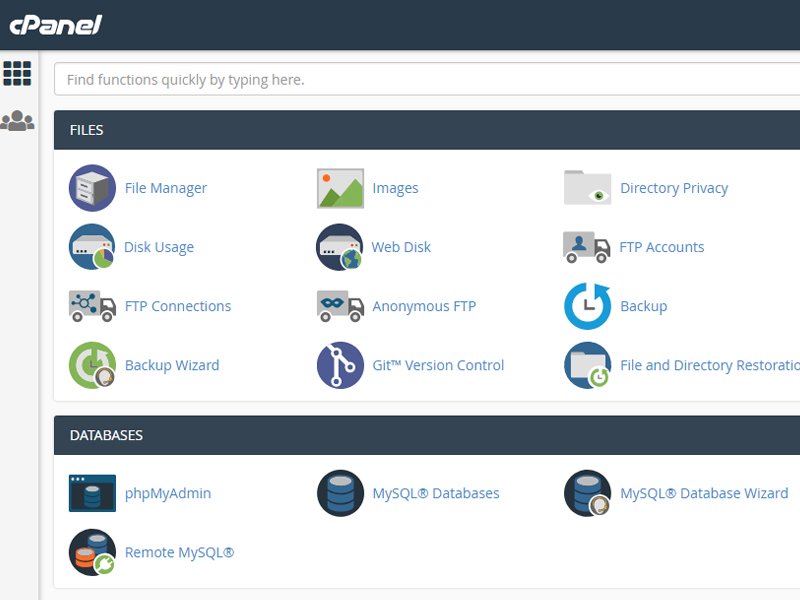
Task: Click the FTP Accounts truck icon
Action: [x=587, y=247]
